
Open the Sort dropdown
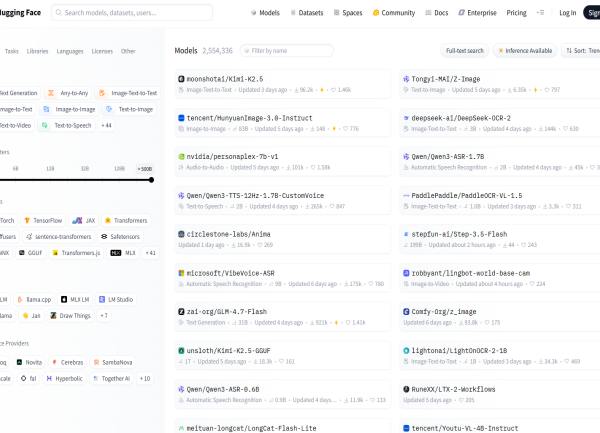pos(581,50)
